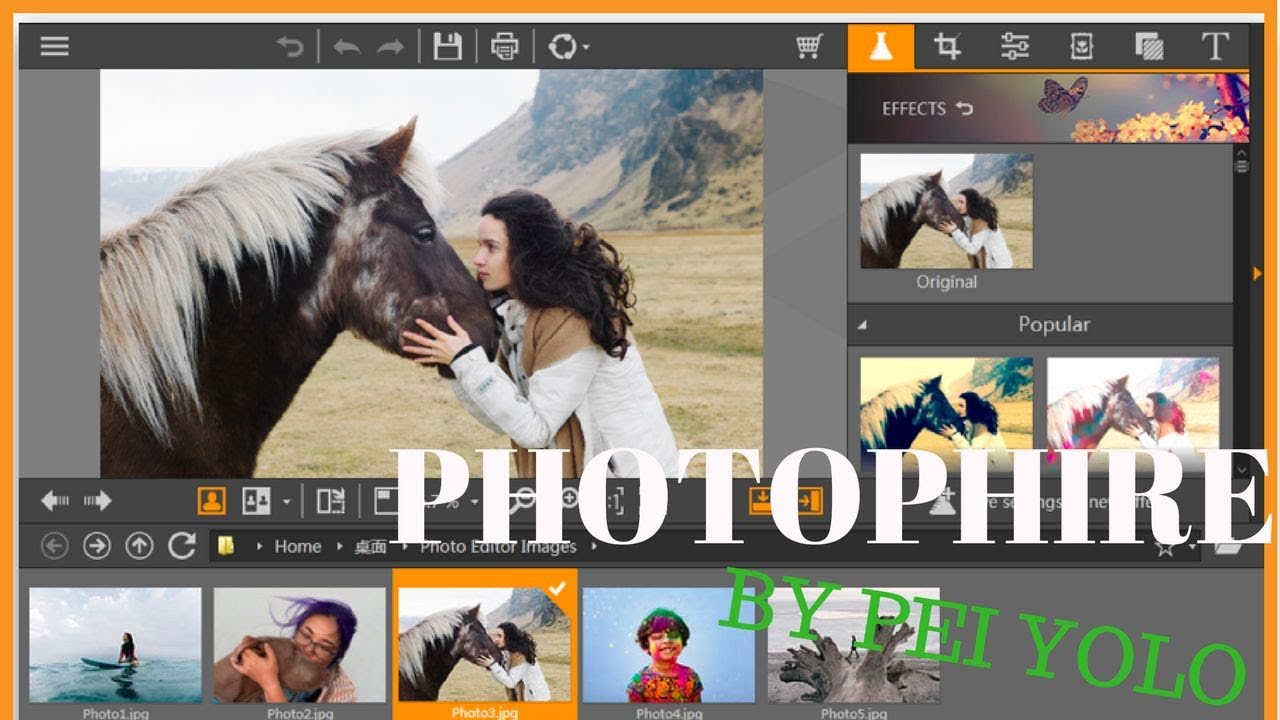Screen dimensions: 1280x720
Task: Select Photo1.jpg surfer thumbnail
Action: (x=115, y=644)
